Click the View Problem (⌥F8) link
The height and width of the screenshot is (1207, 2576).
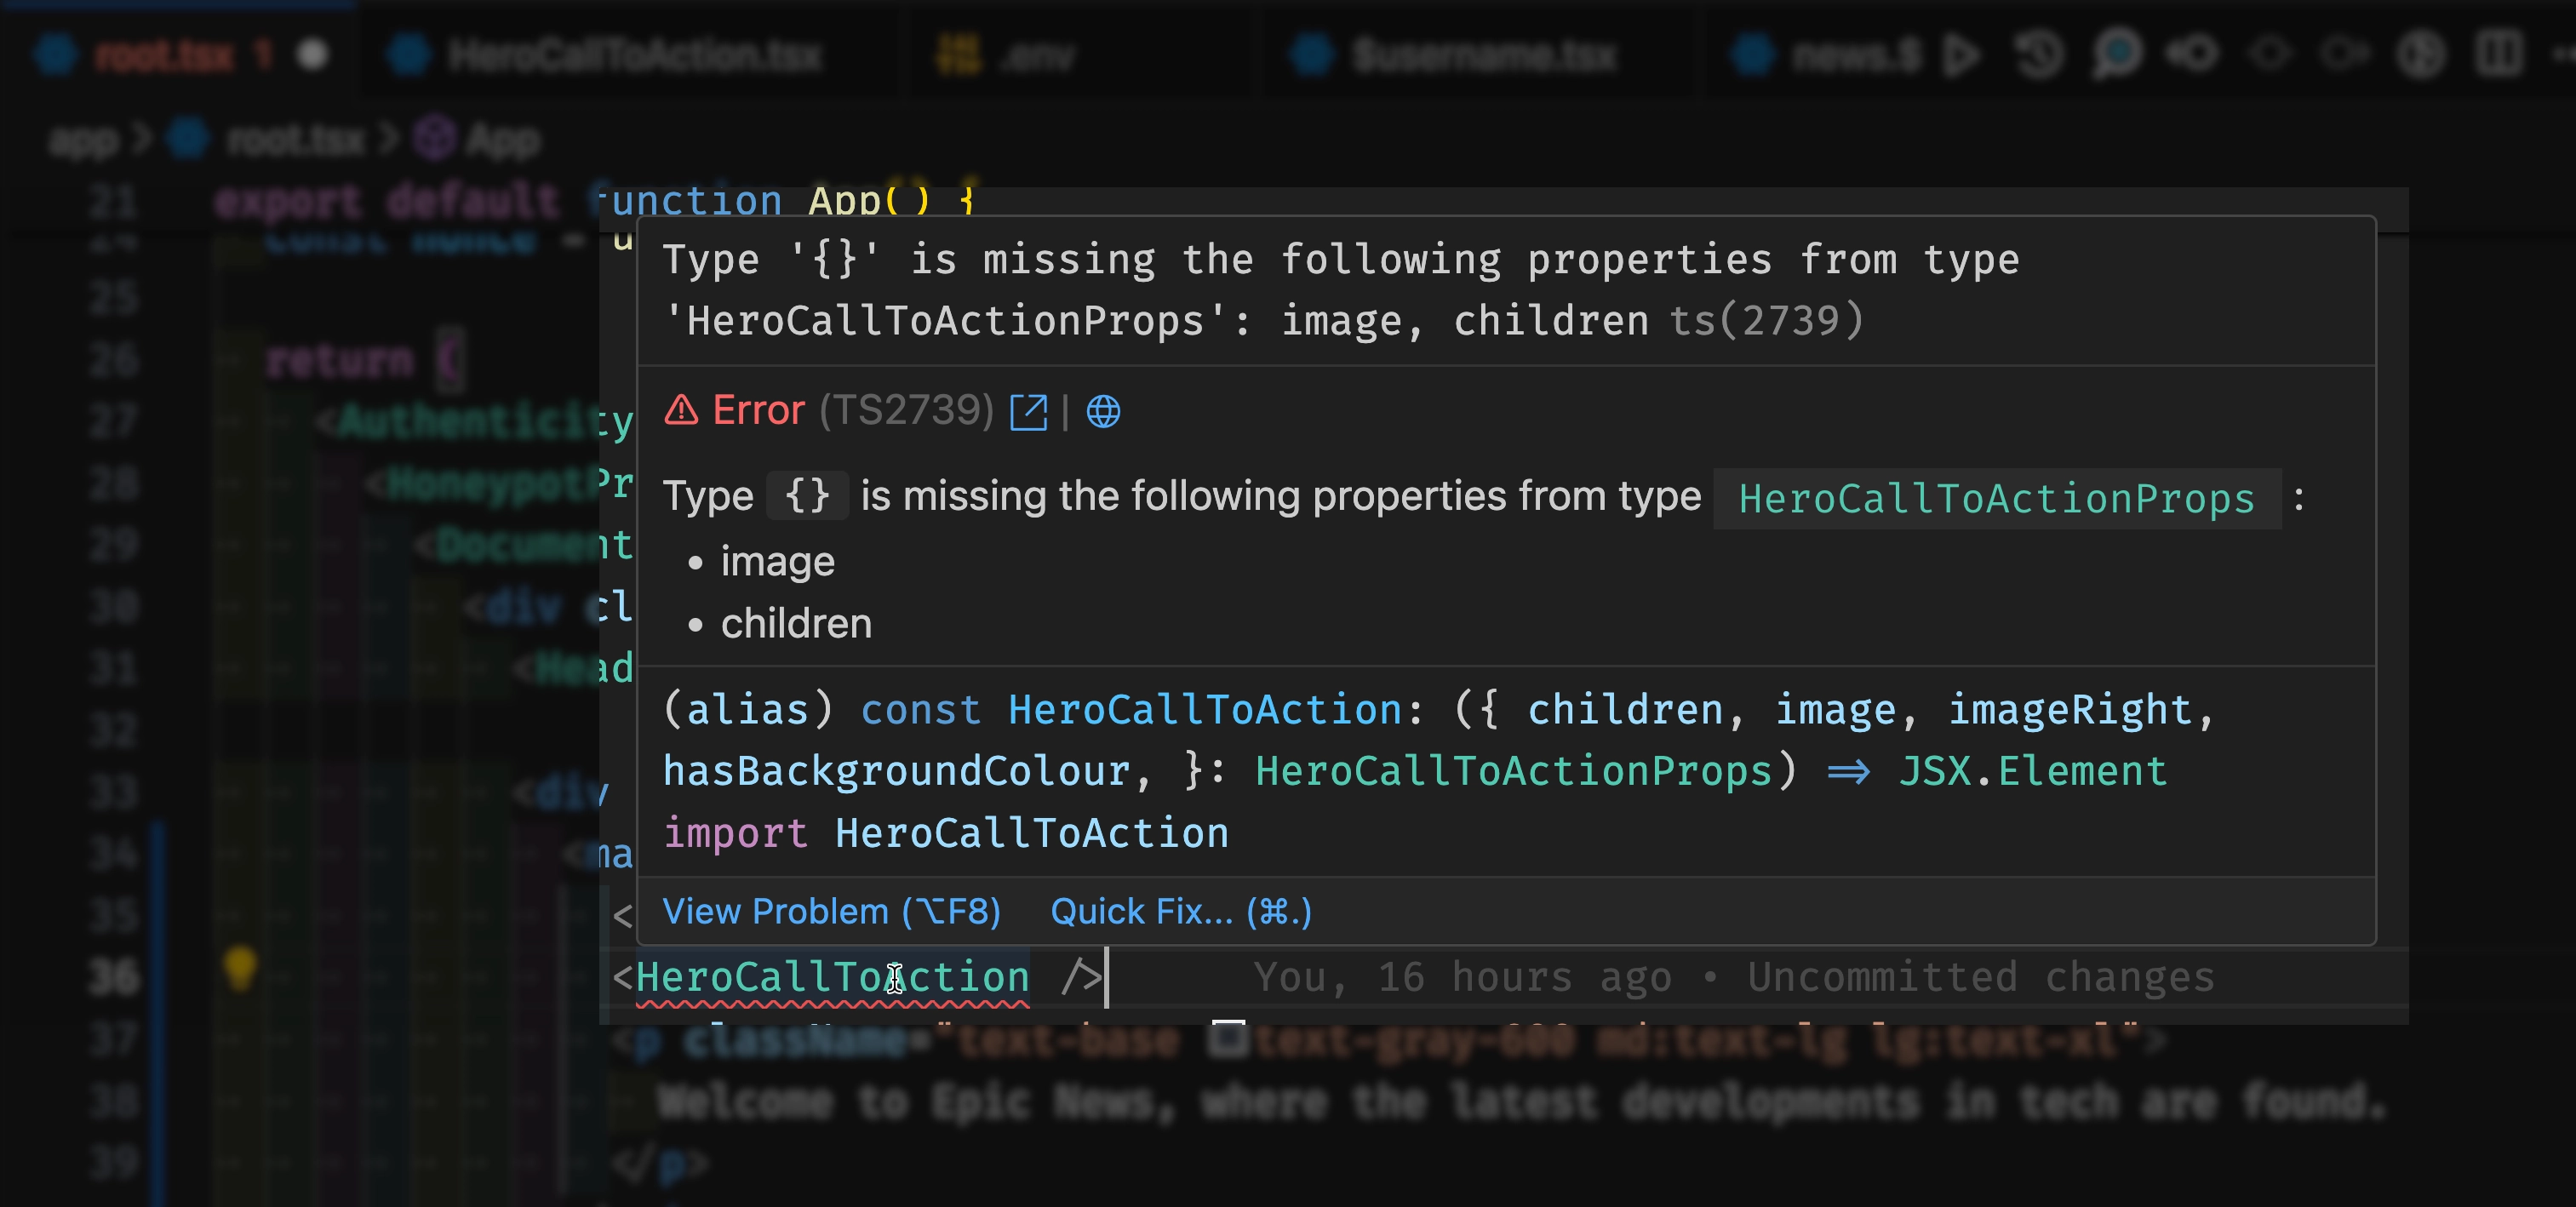(832, 911)
